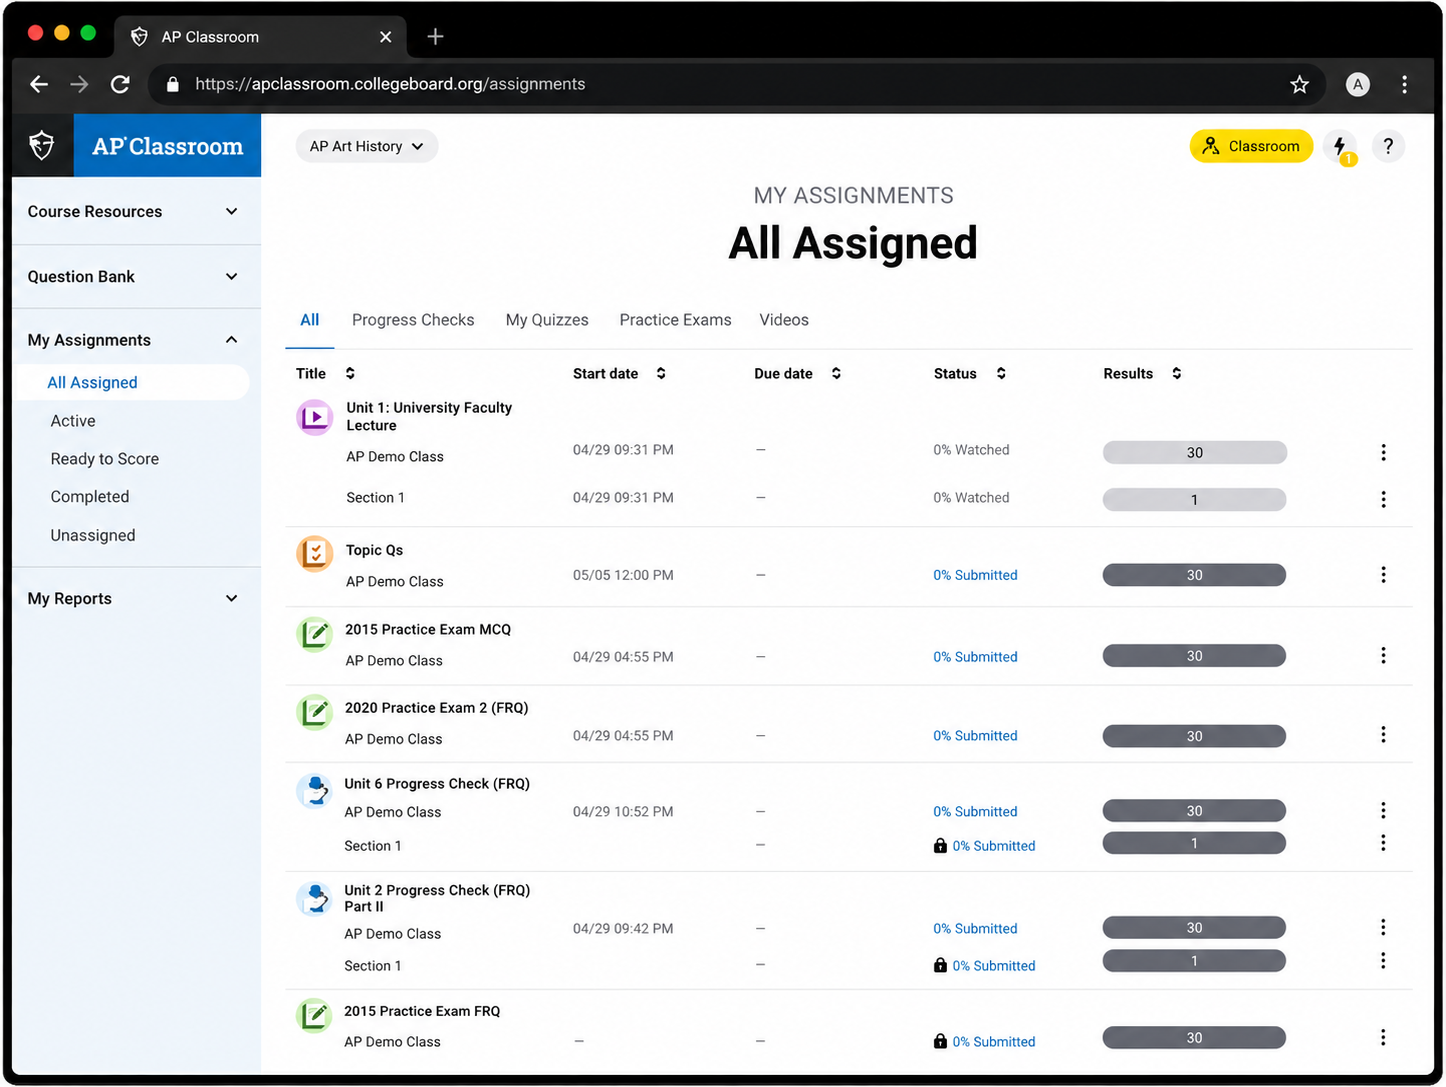
Task: Switch to the Videos tab
Action: pos(784,320)
